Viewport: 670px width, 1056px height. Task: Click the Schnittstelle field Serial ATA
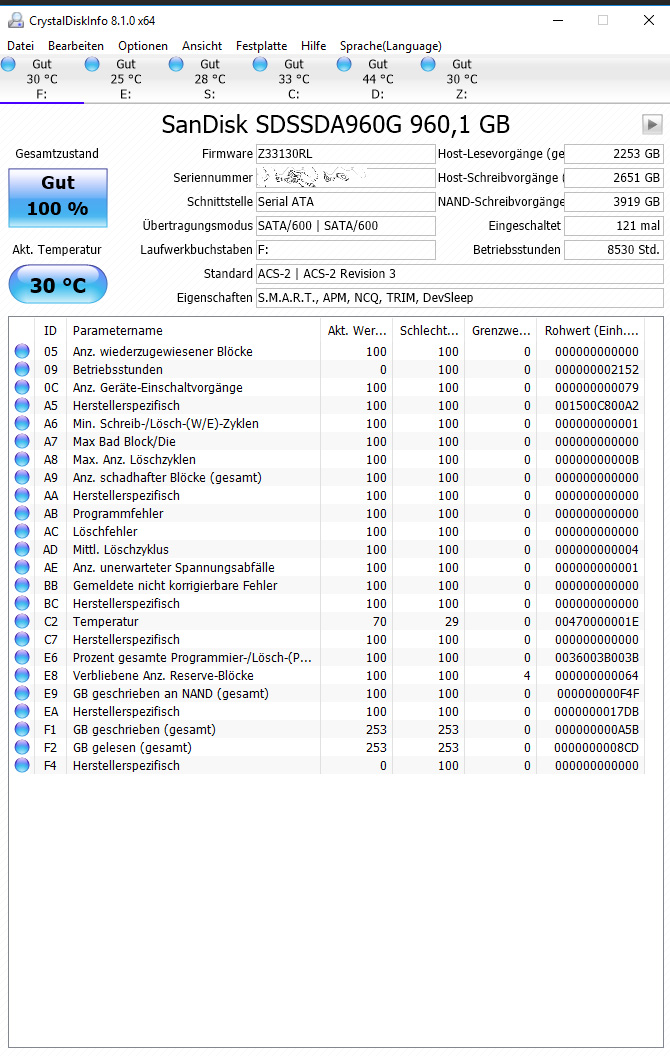[x=345, y=201]
